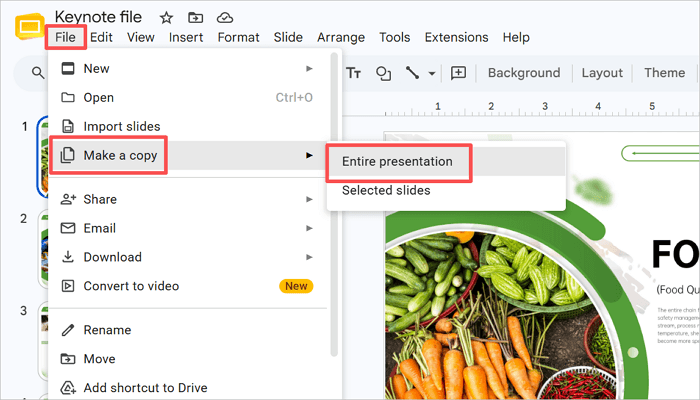
Task: Choose Import slides menu entry
Action: pyautogui.click(x=188, y=126)
